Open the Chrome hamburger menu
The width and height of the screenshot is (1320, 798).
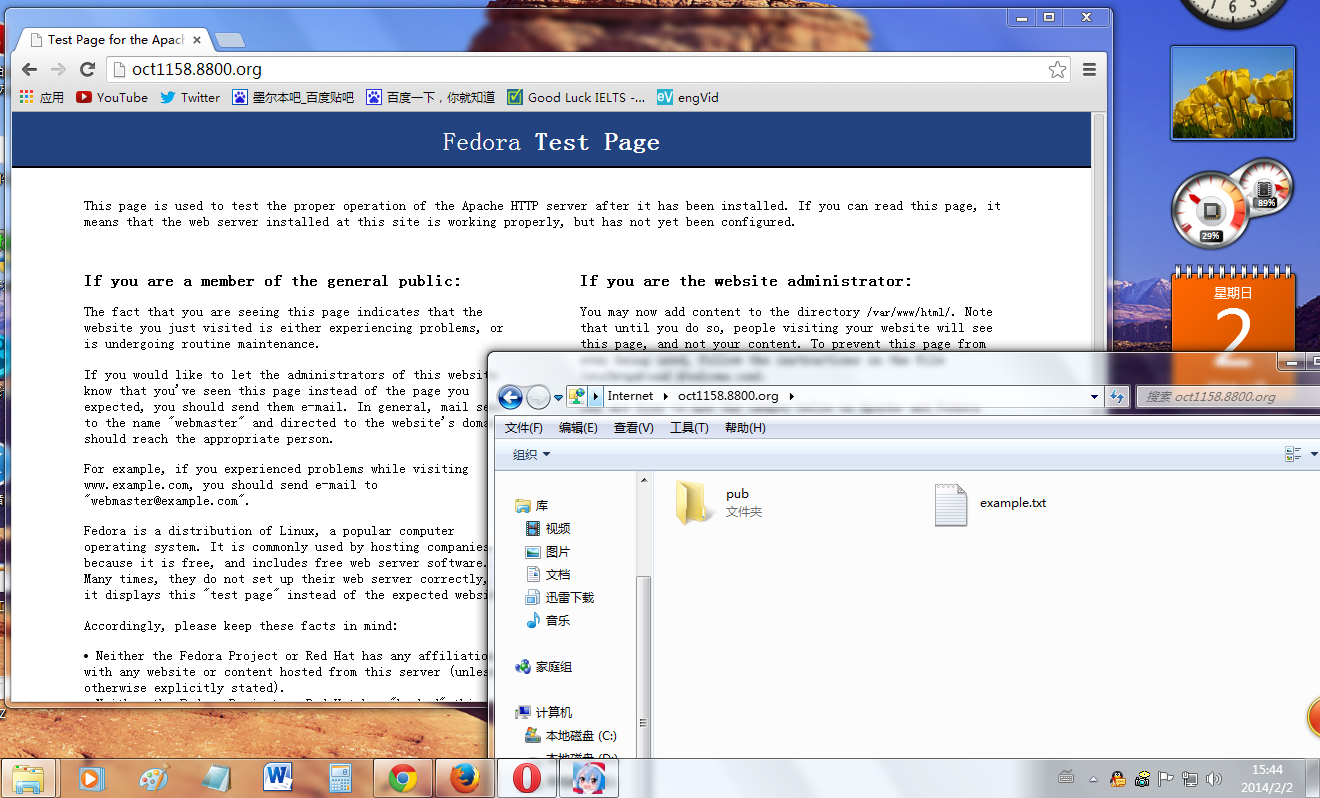1089,69
